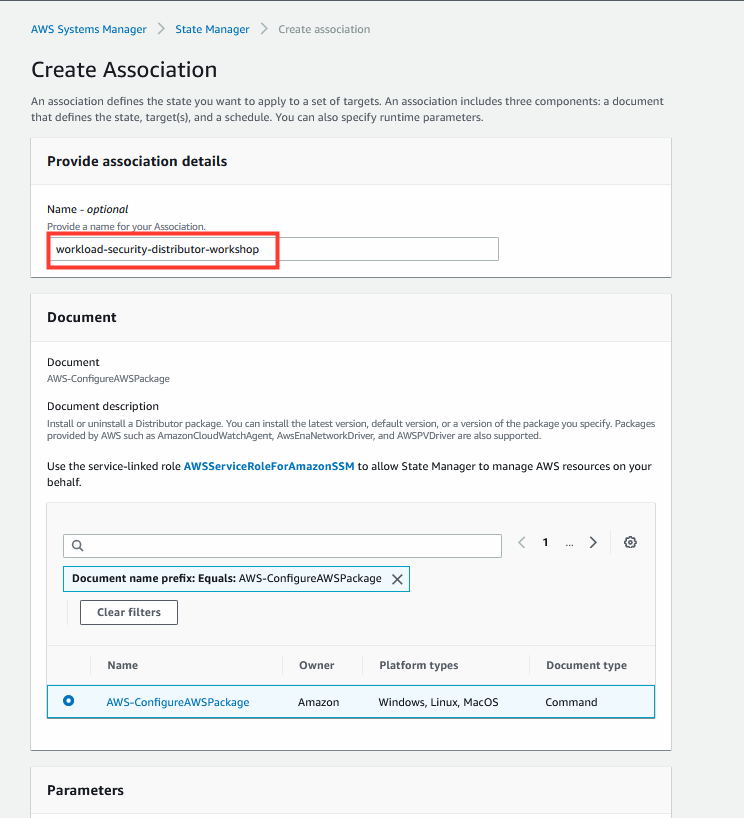Viewport: 744px width, 818px height.
Task: Open AWS-ConfigureAWSPackage document link
Action: coord(178,702)
